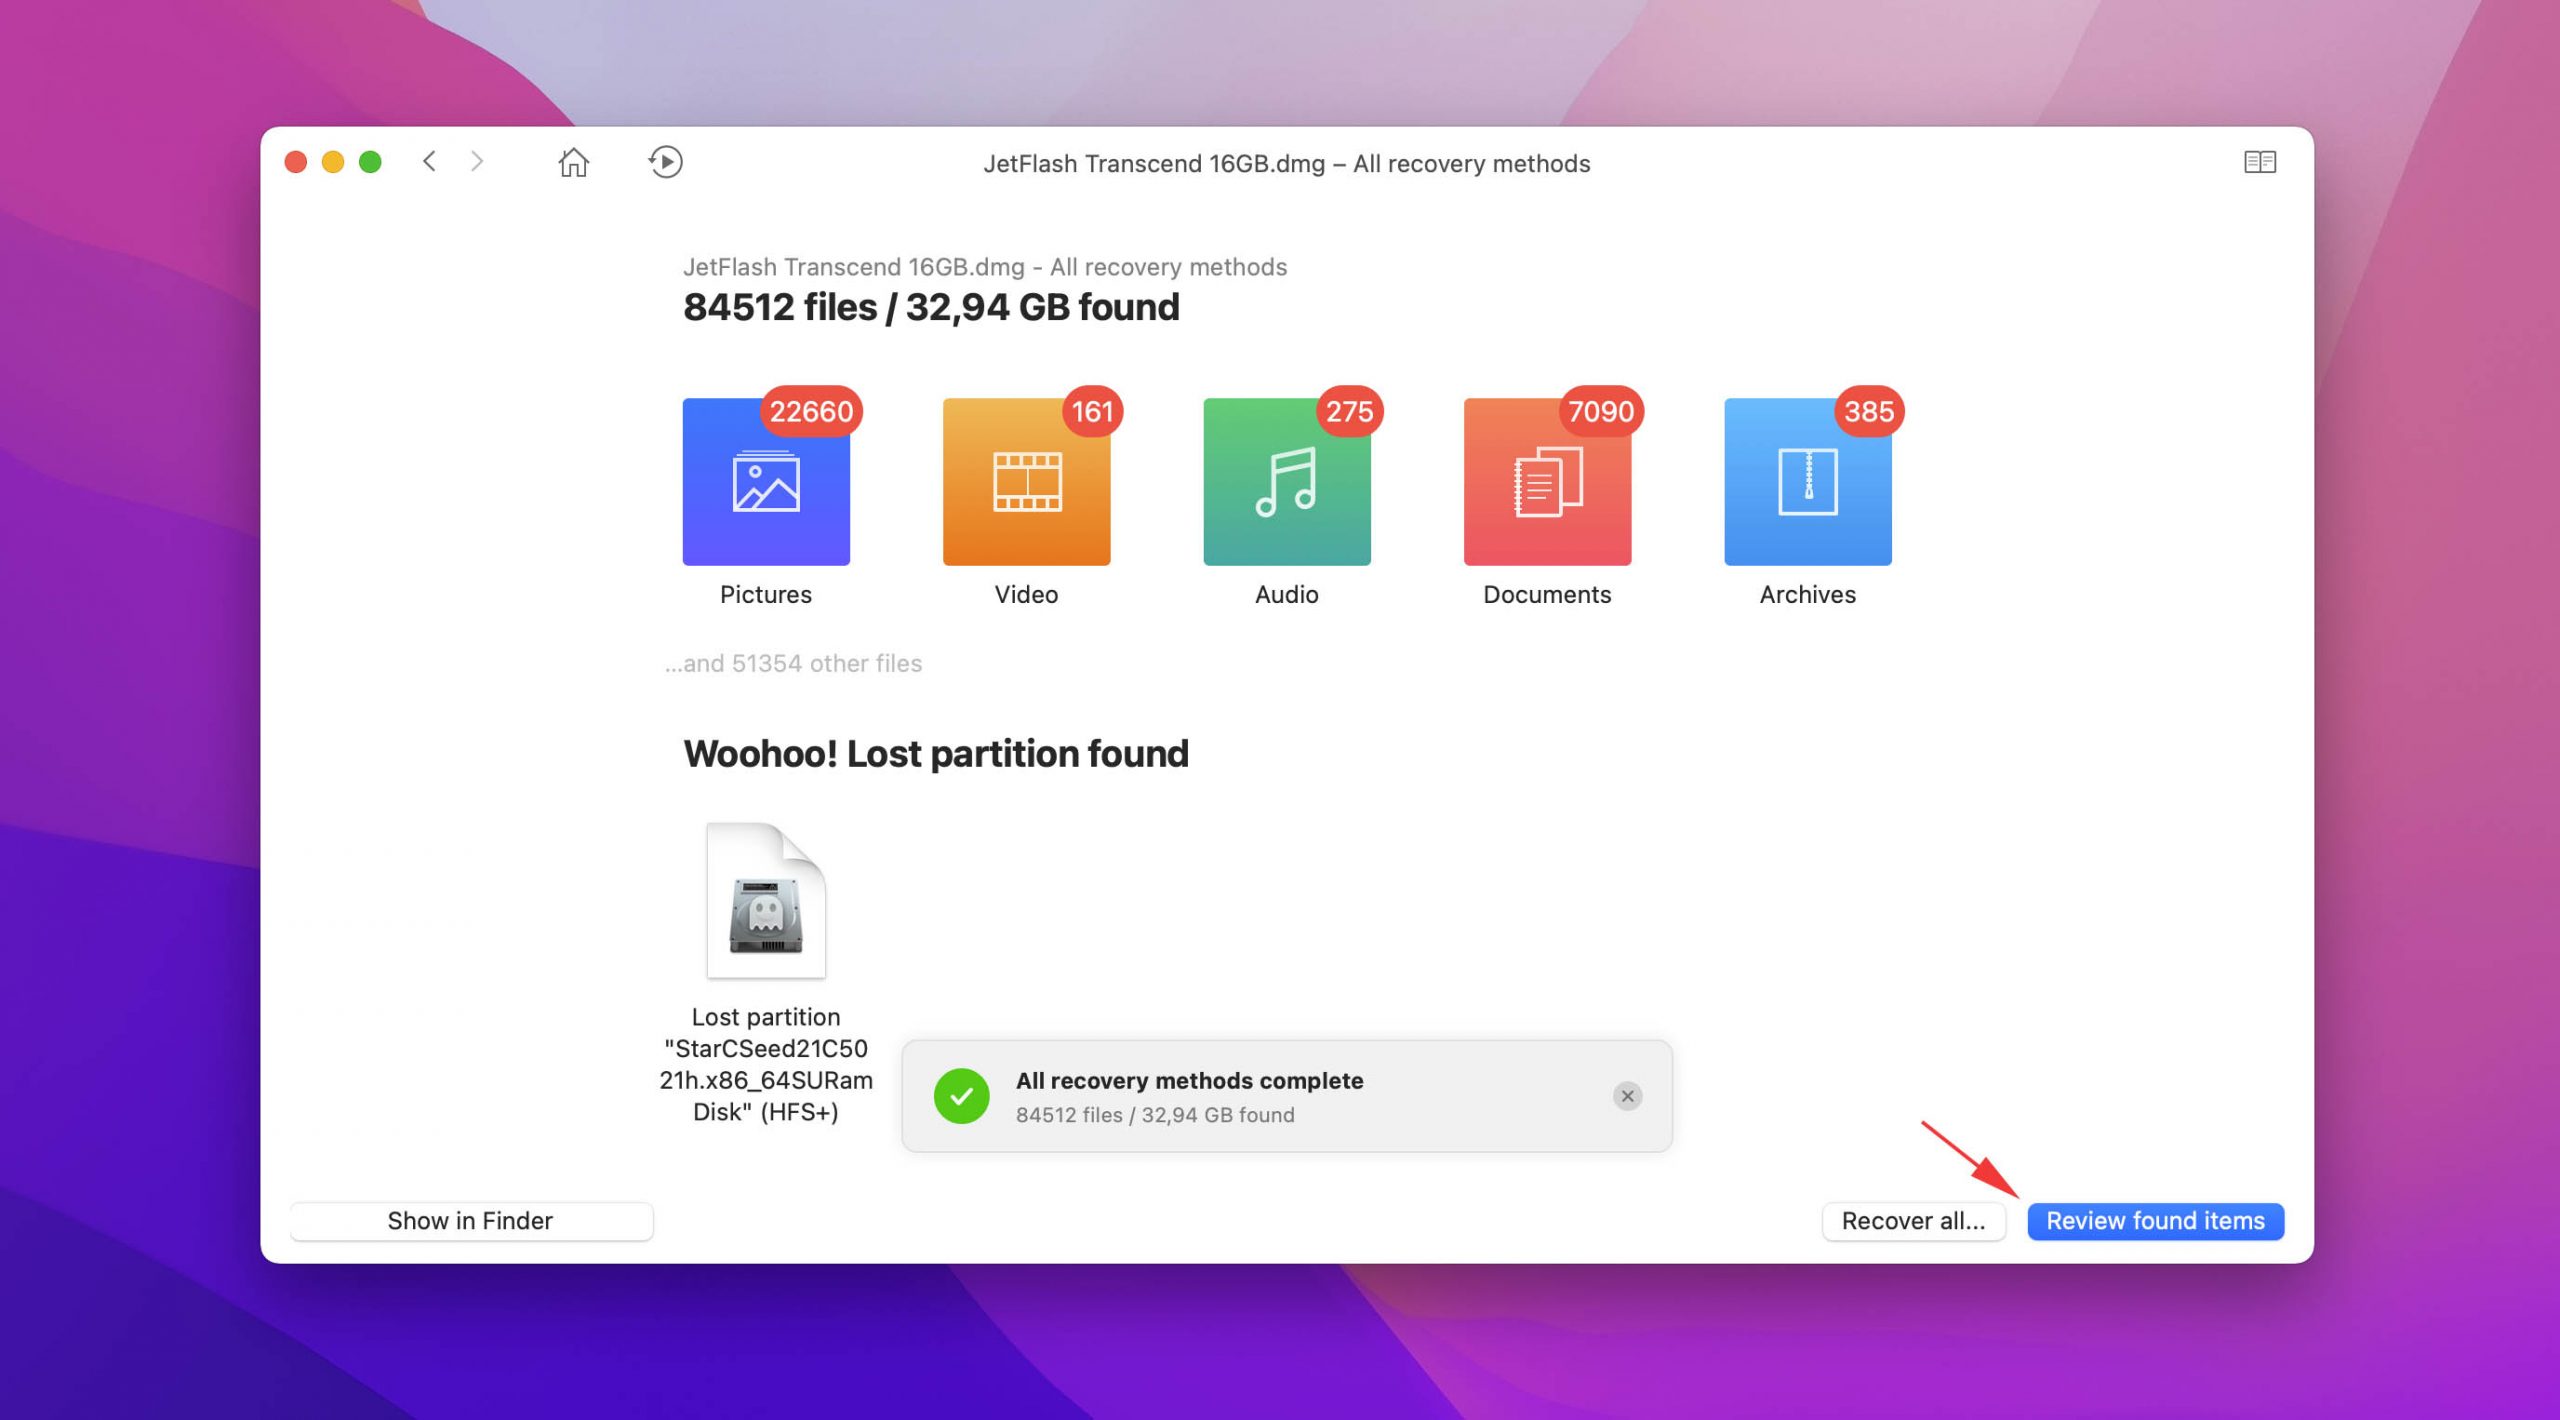The width and height of the screenshot is (2560, 1420).
Task: Click the 385 badge on Archives
Action: pyautogui.click(x=1869, y=411)
